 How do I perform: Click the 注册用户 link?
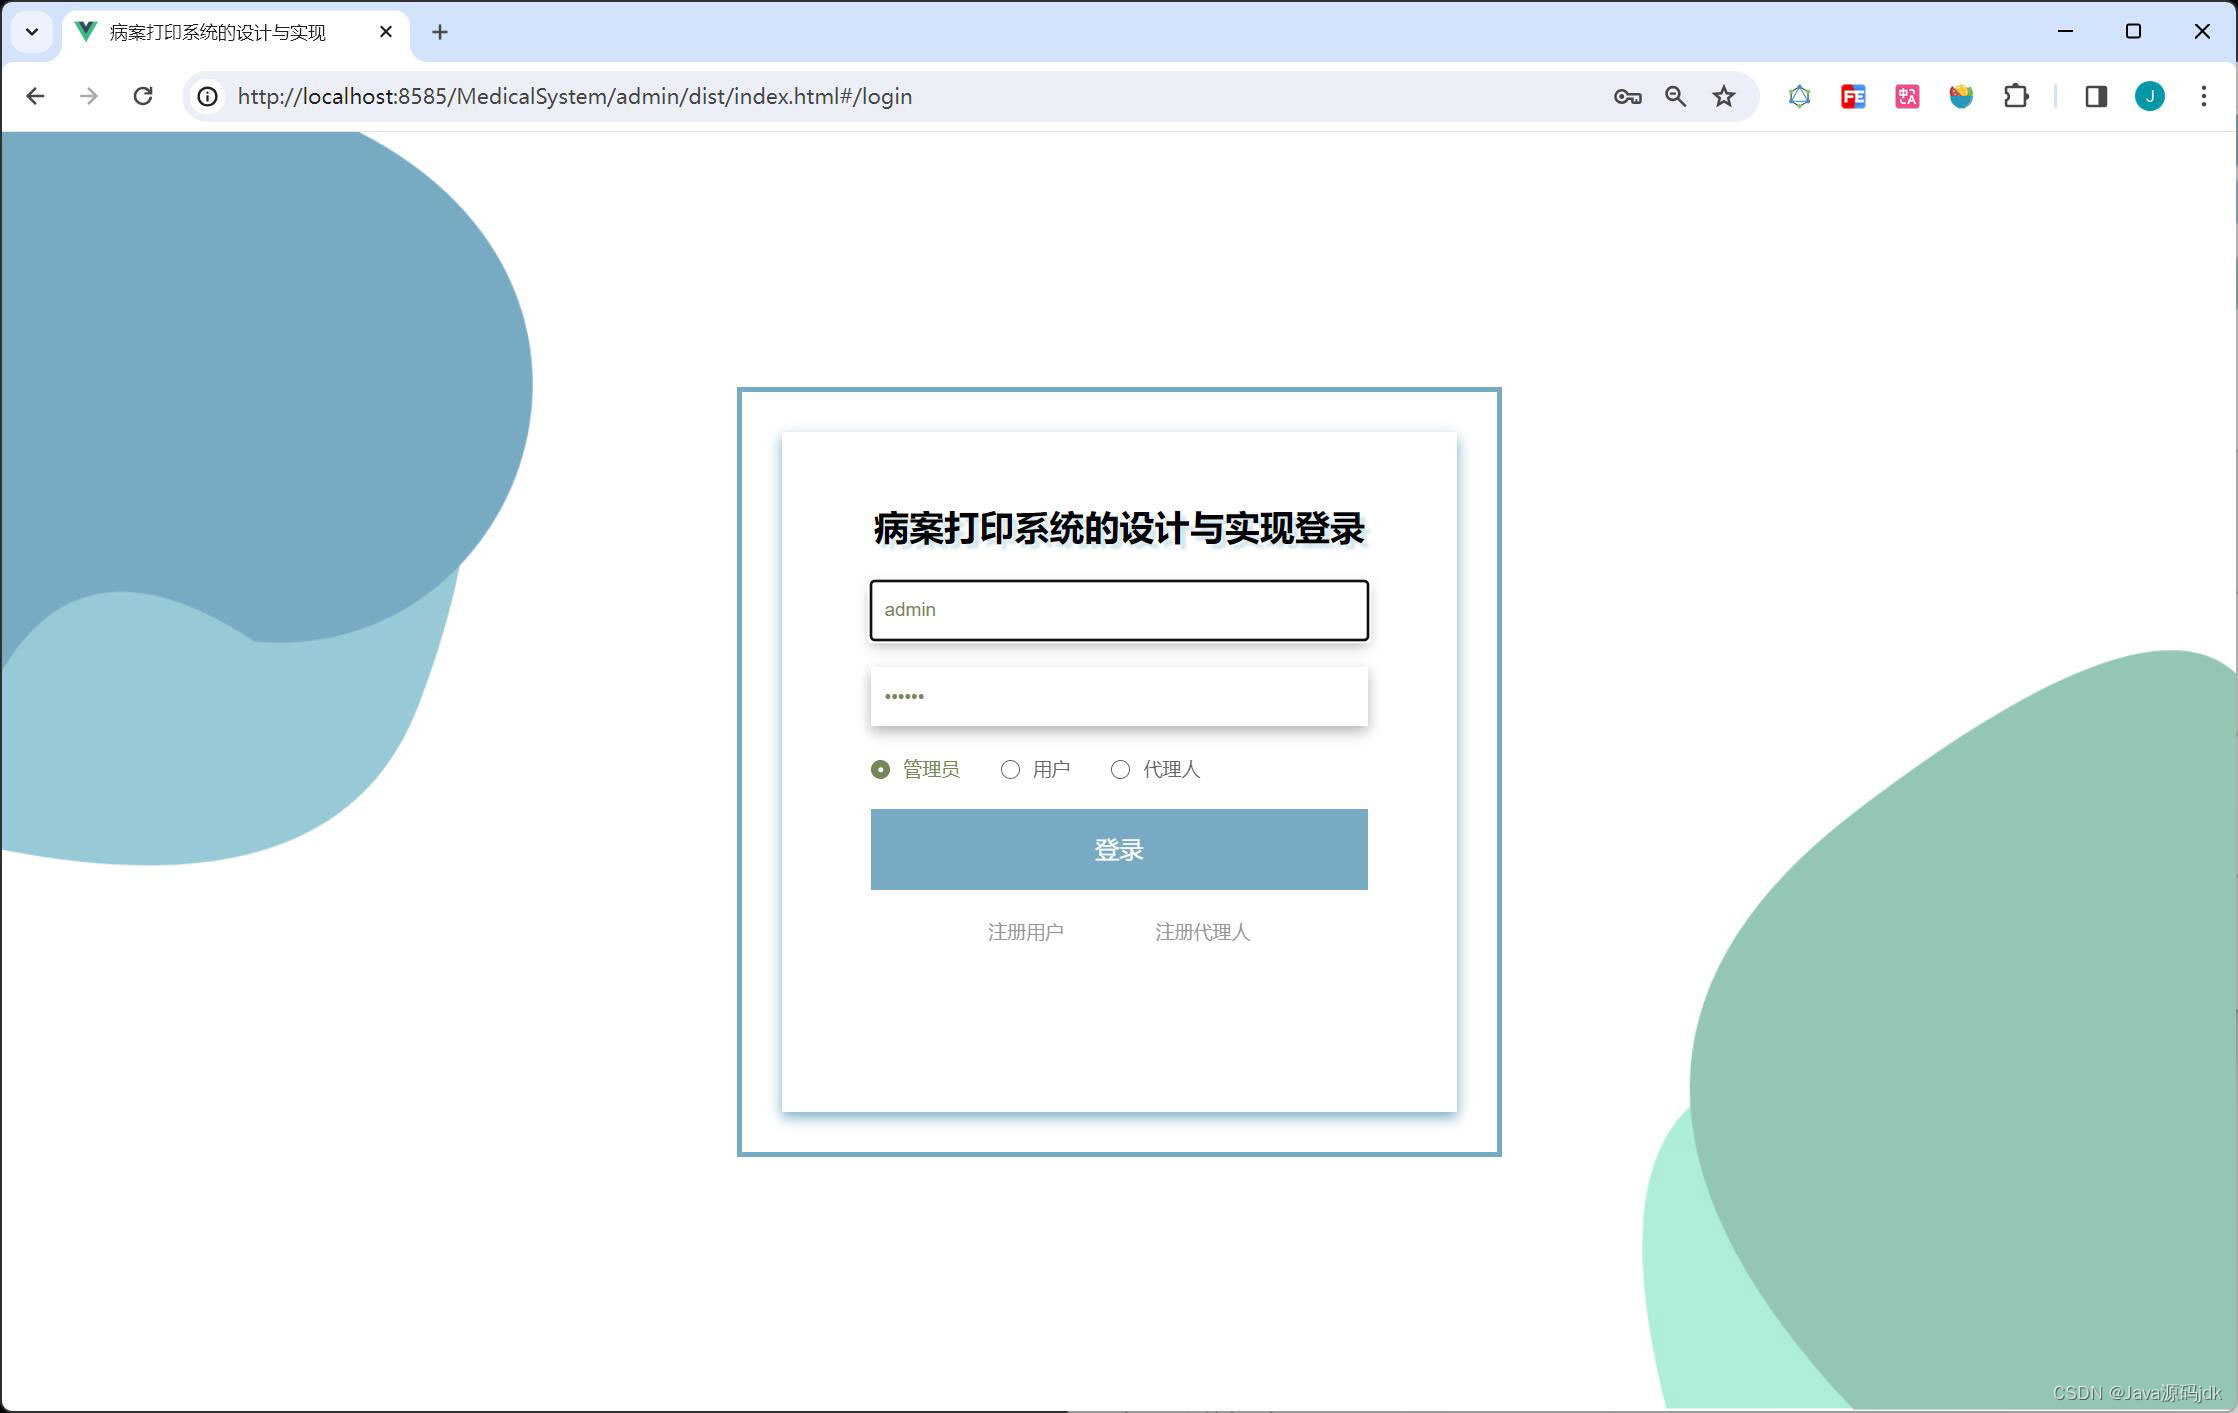[1025, 932]
